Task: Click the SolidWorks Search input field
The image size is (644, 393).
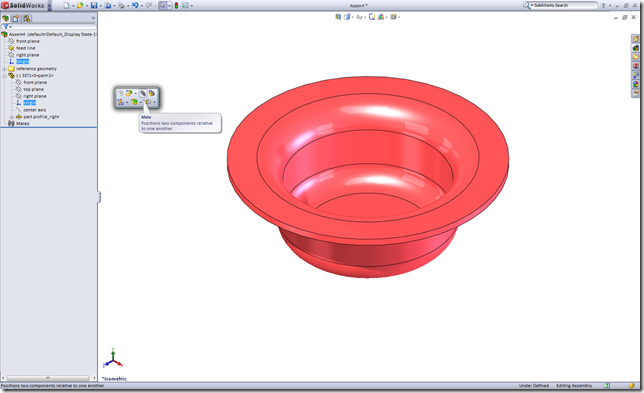Action: click(x=565, y=5)
